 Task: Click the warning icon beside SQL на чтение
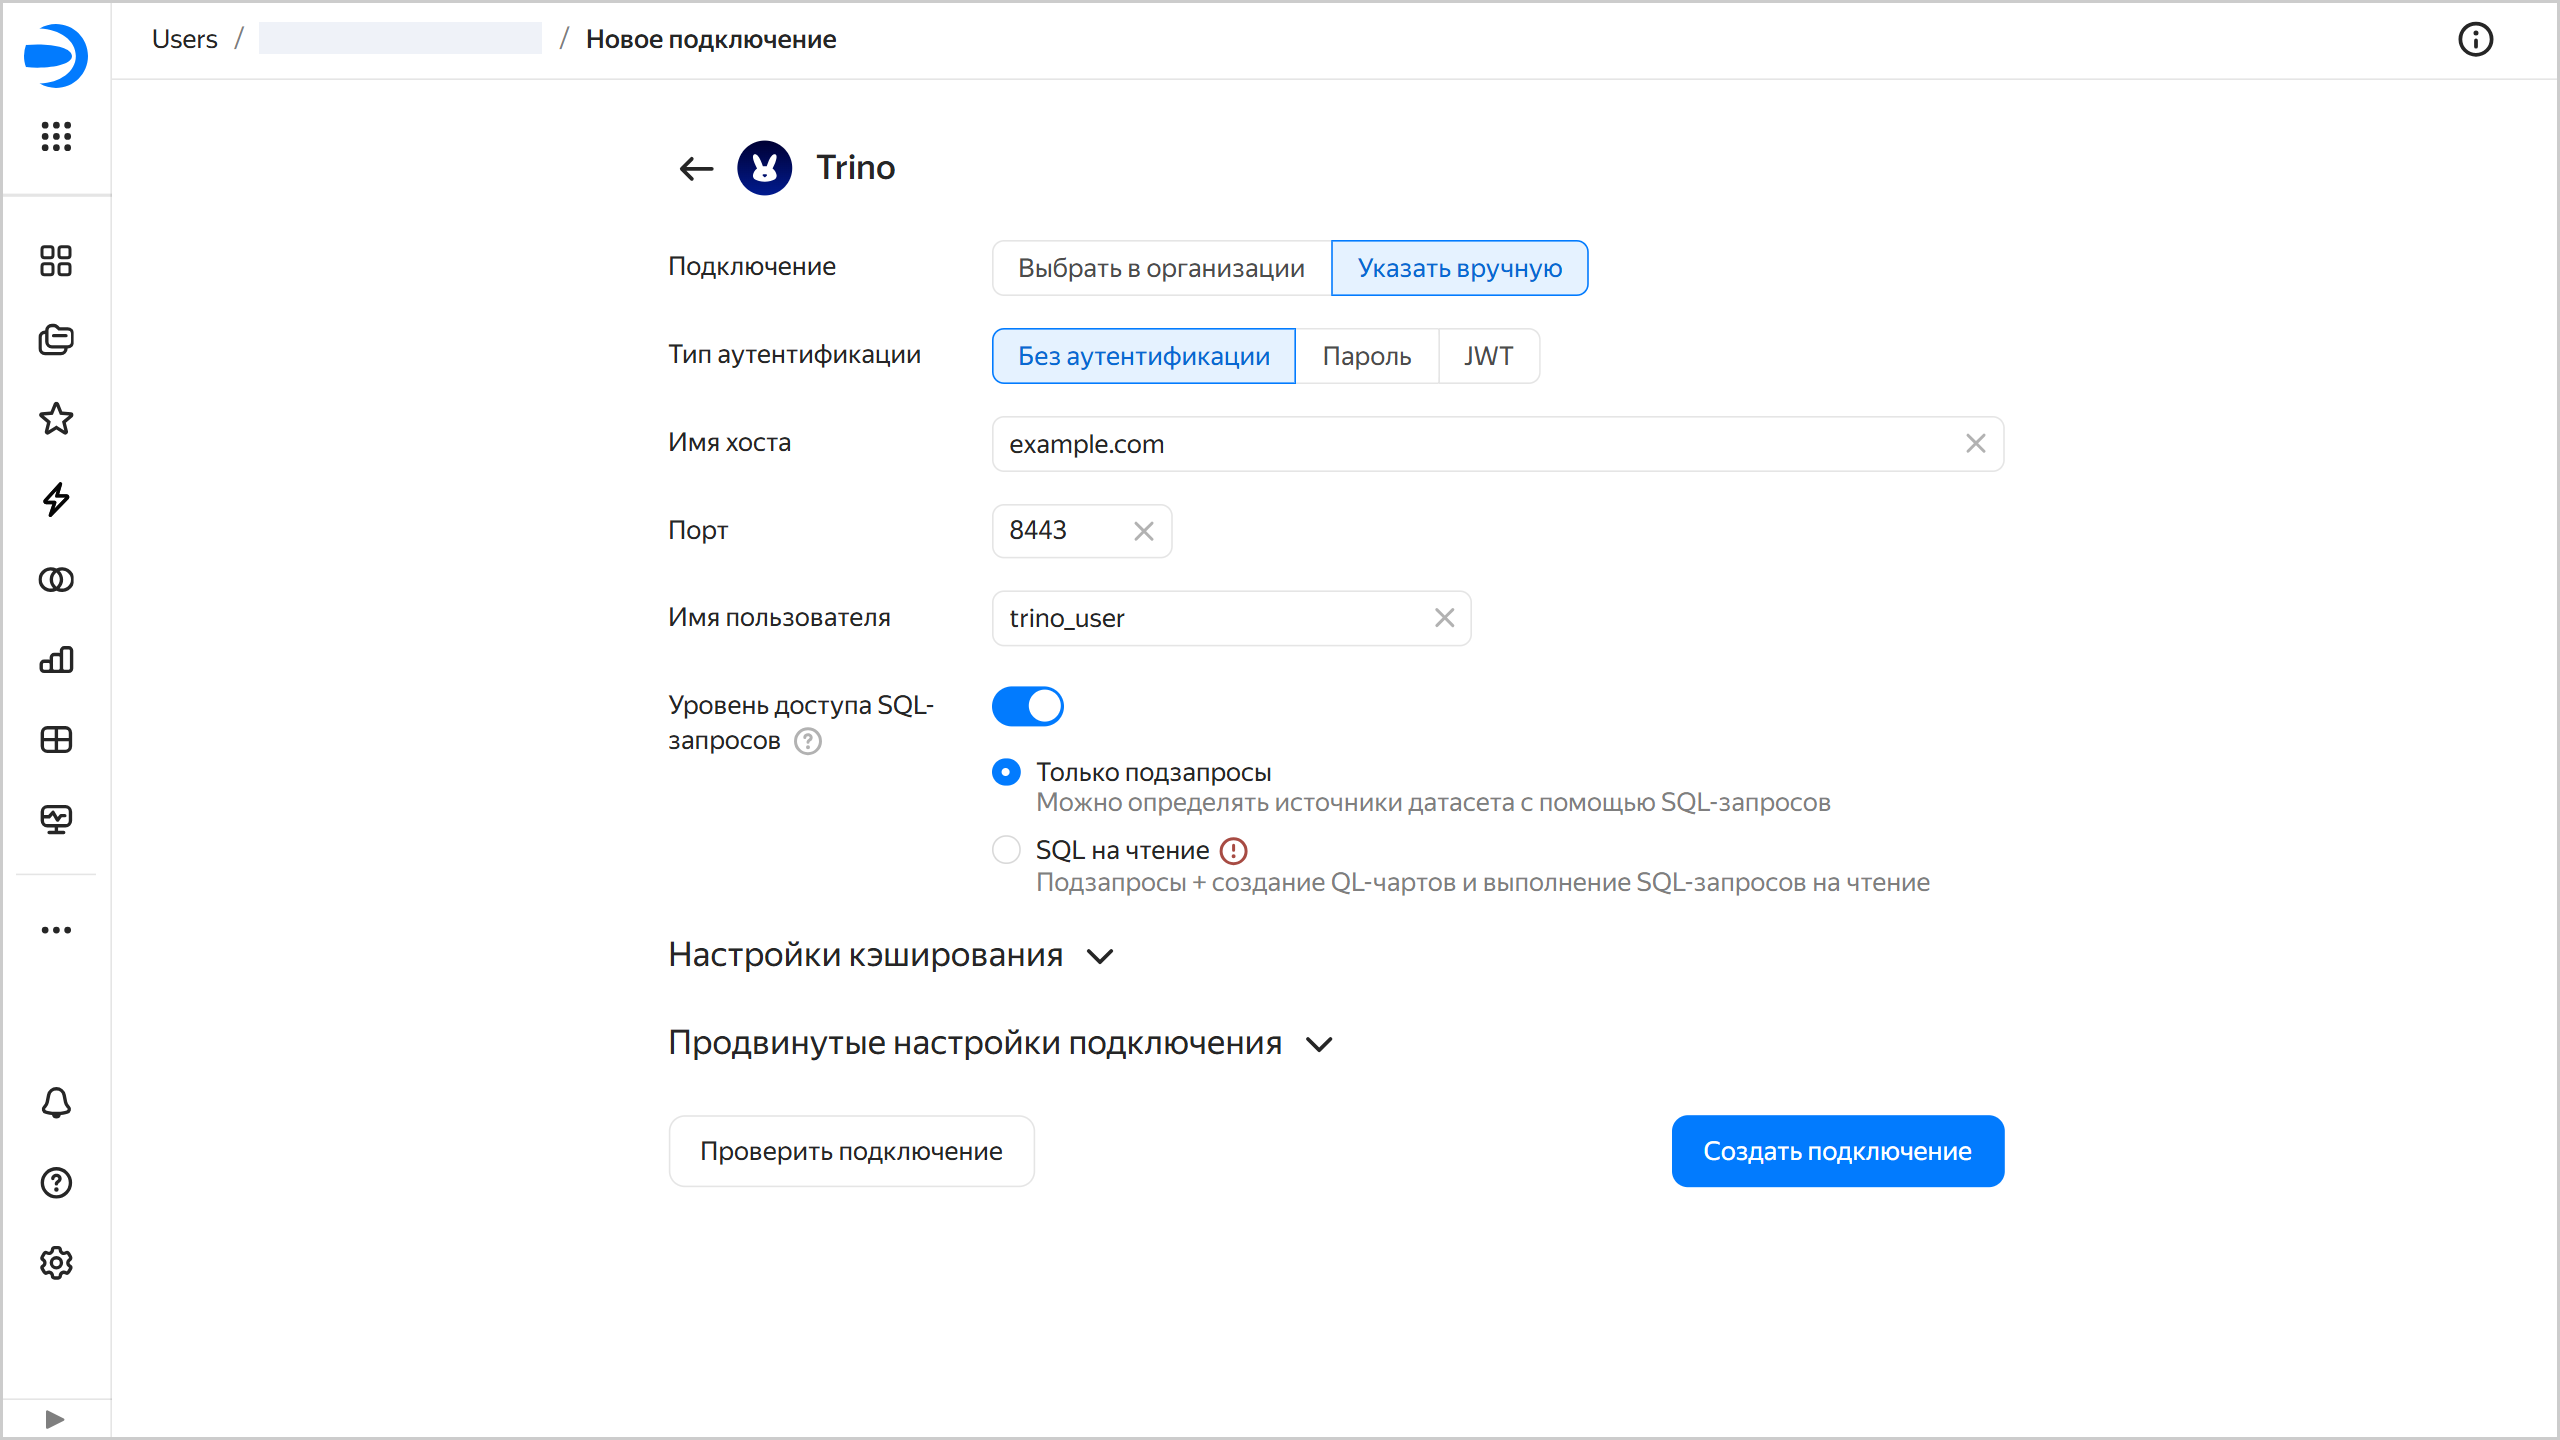[x=1234, y=851]
